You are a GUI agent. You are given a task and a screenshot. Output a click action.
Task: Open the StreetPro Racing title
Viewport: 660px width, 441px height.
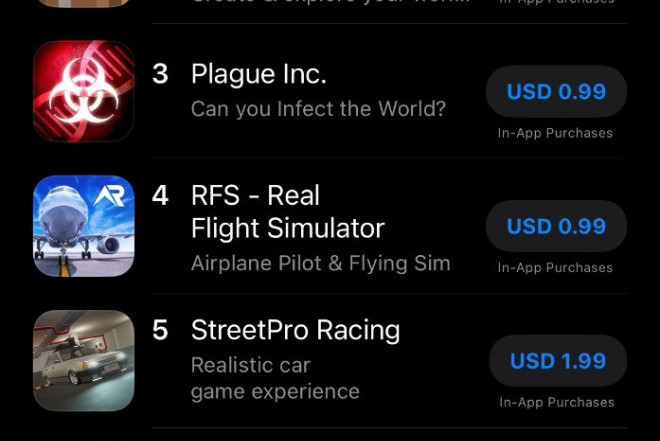point(295,330)
